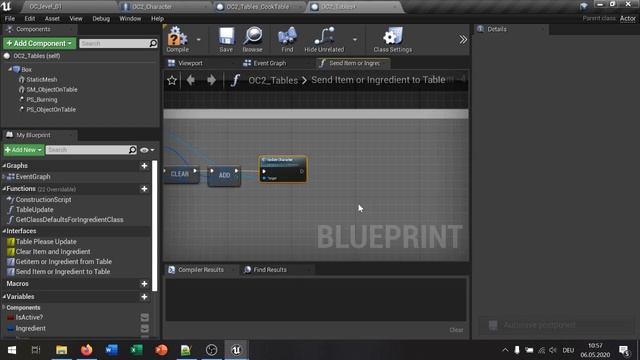Collapse the Variables section

coord(4,297)
